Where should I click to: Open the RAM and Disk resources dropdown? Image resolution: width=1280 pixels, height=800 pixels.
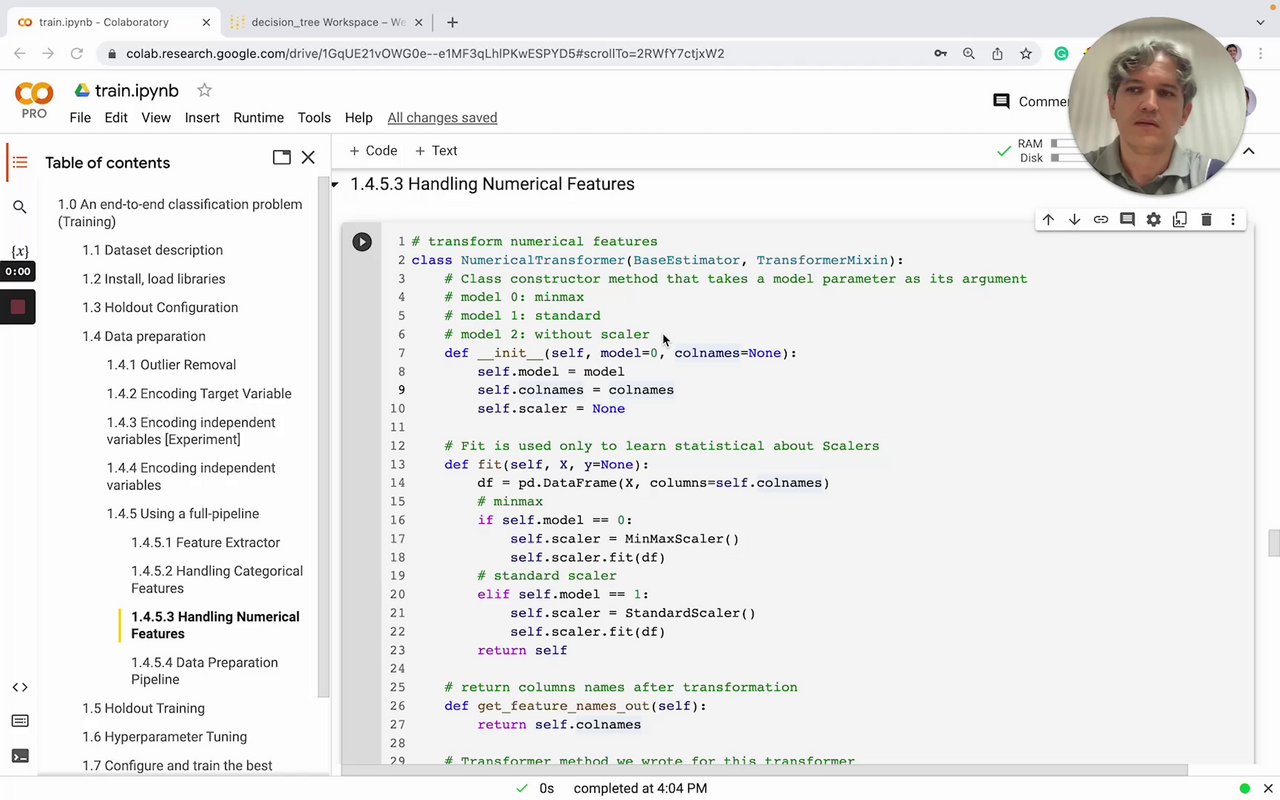coord(1040,151)
